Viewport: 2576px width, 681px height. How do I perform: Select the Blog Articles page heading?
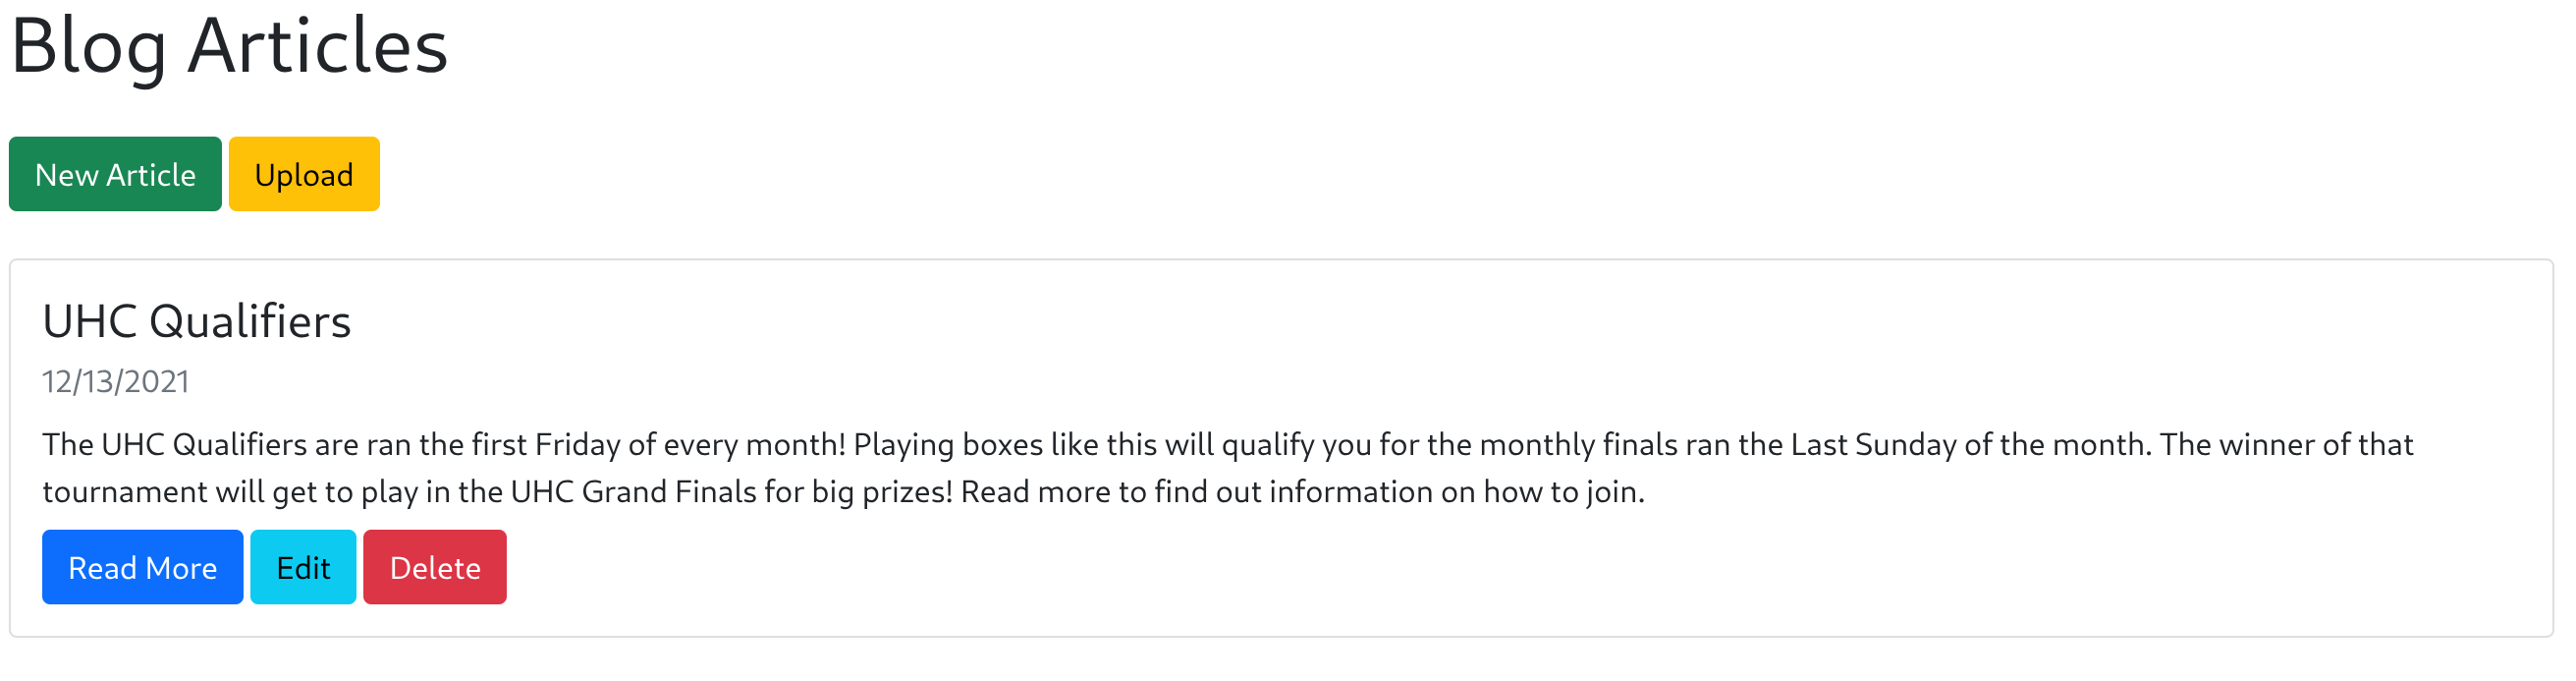[x=229, y=46]
